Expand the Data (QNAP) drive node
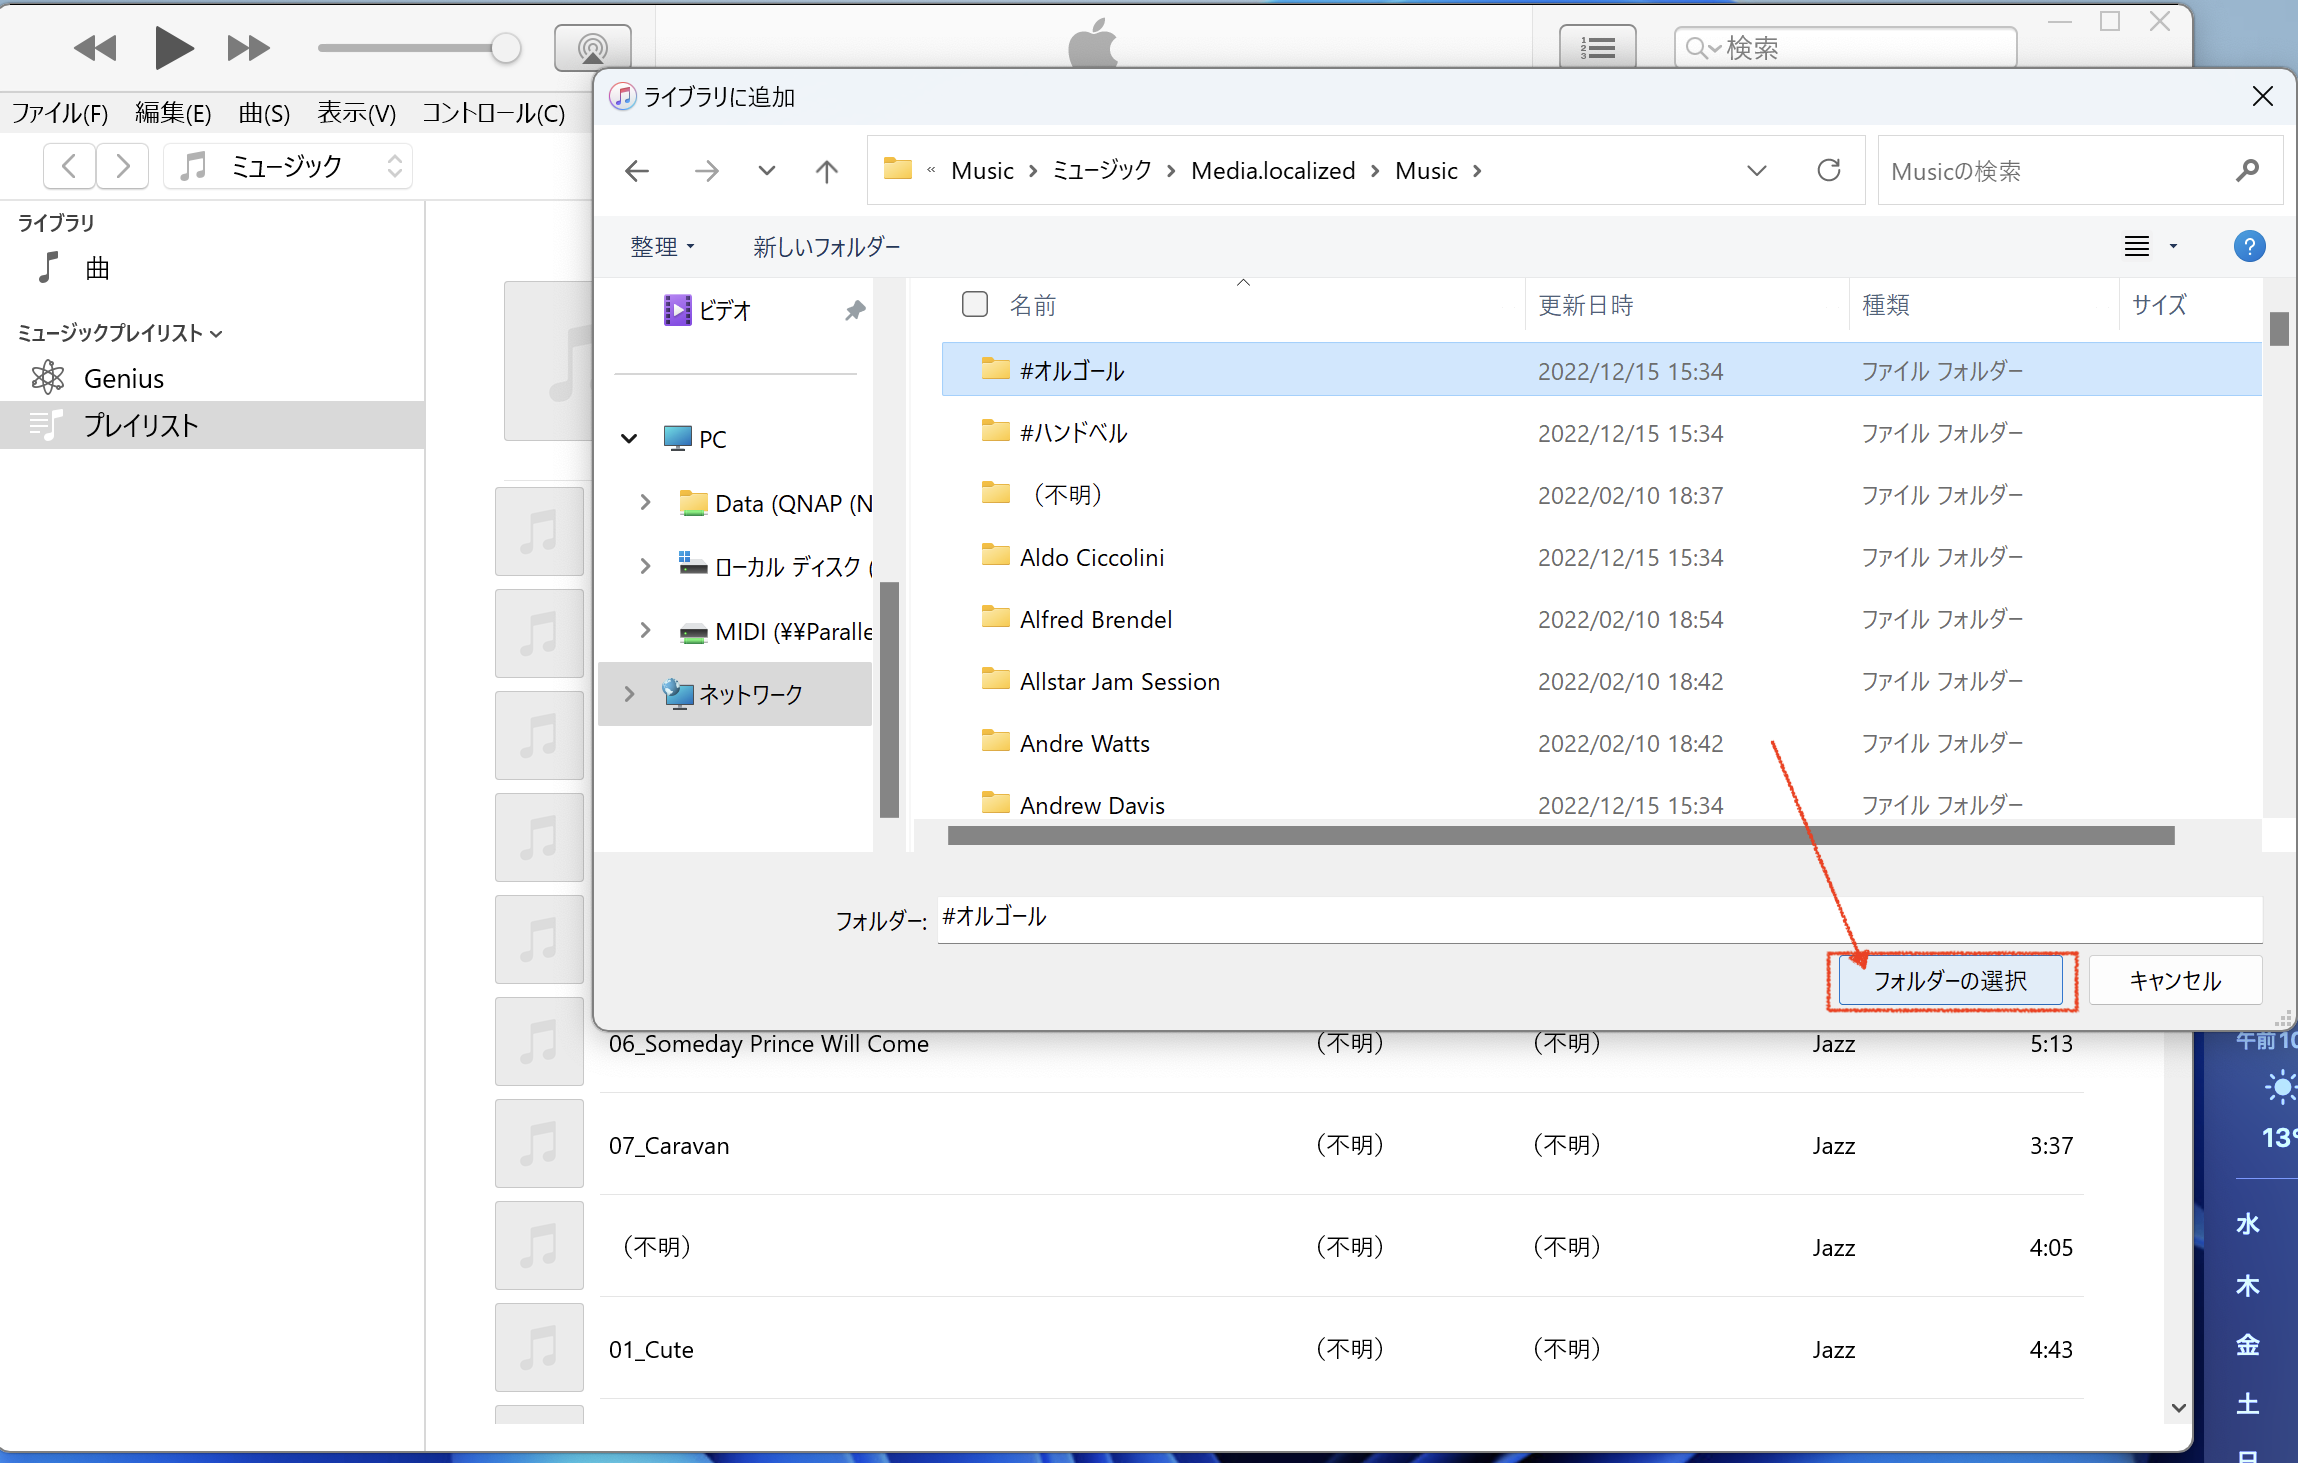Screen dimensions: 2298x1463 [645, 503]
